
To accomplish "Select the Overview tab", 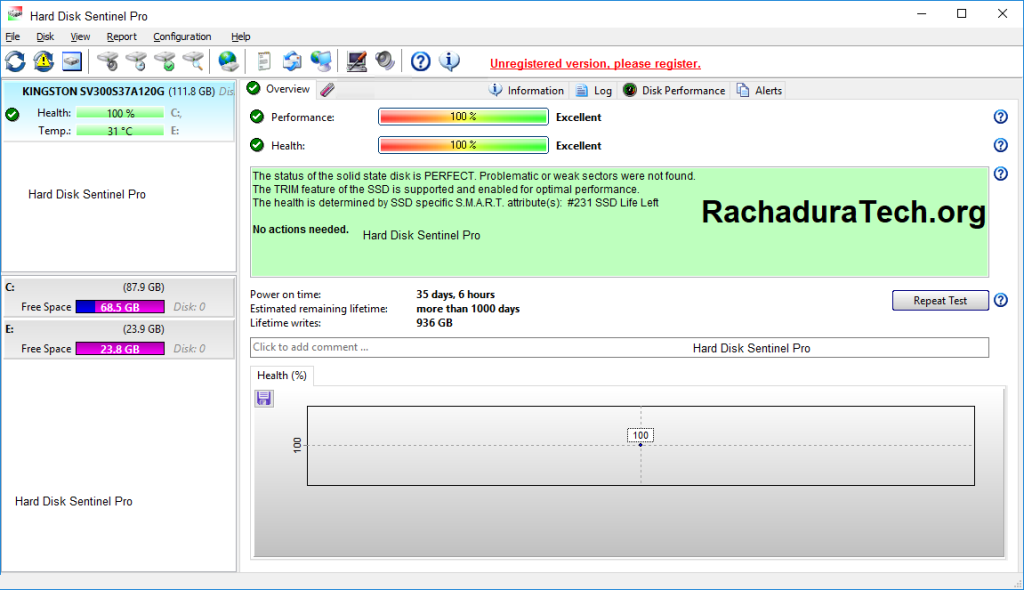I will click(280, 89).
